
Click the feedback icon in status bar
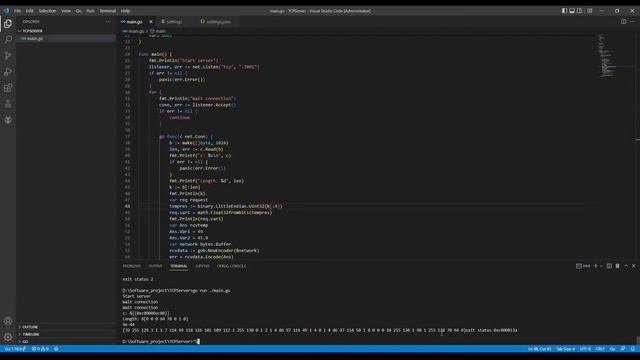pos(623,349)
